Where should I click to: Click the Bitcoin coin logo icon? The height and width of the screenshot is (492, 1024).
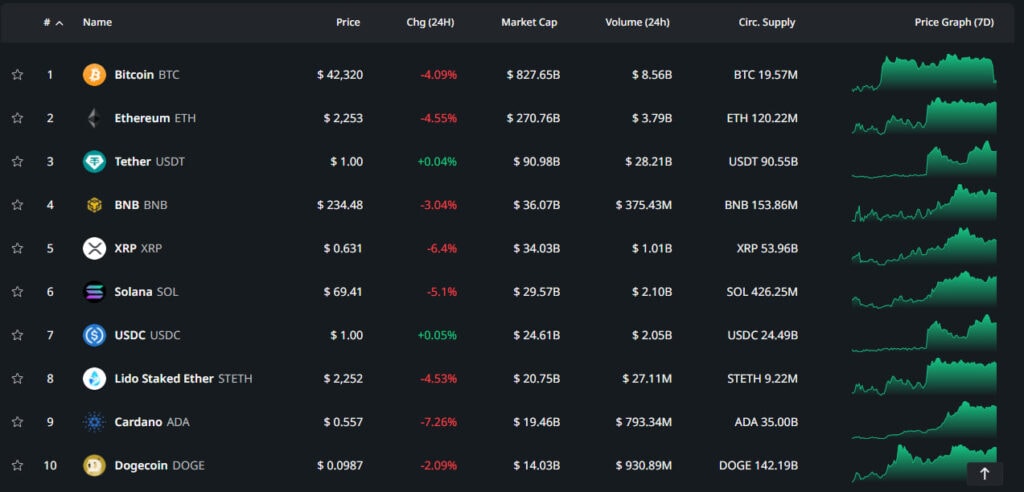[x=94, y=75]
